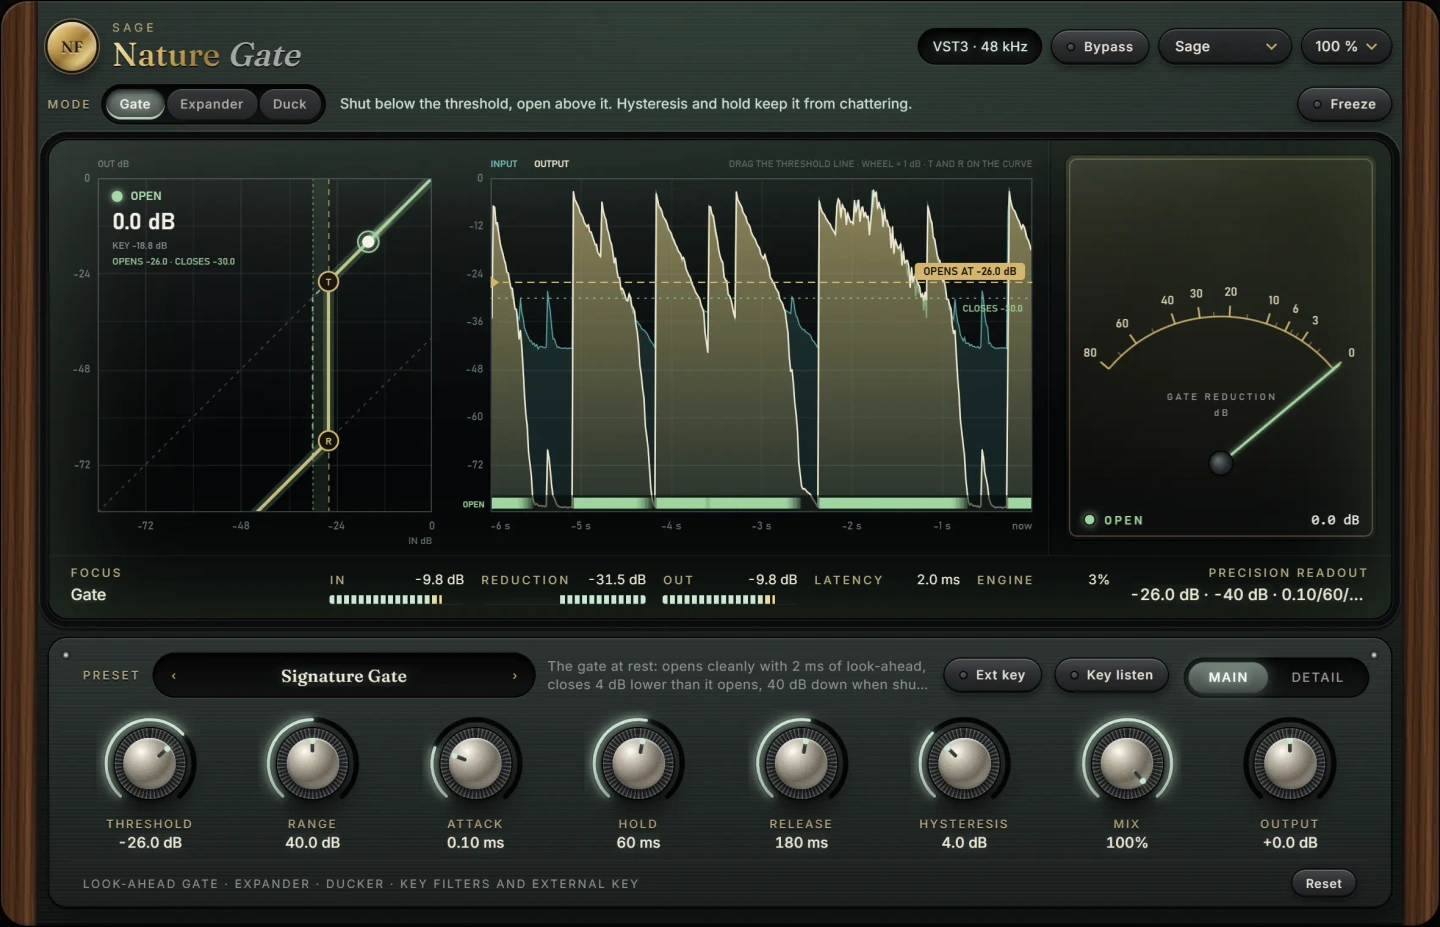Click the OPENS AT -26.0 dB label
The height and width of the screenshot is (927, 1440).
click(970, 271)
